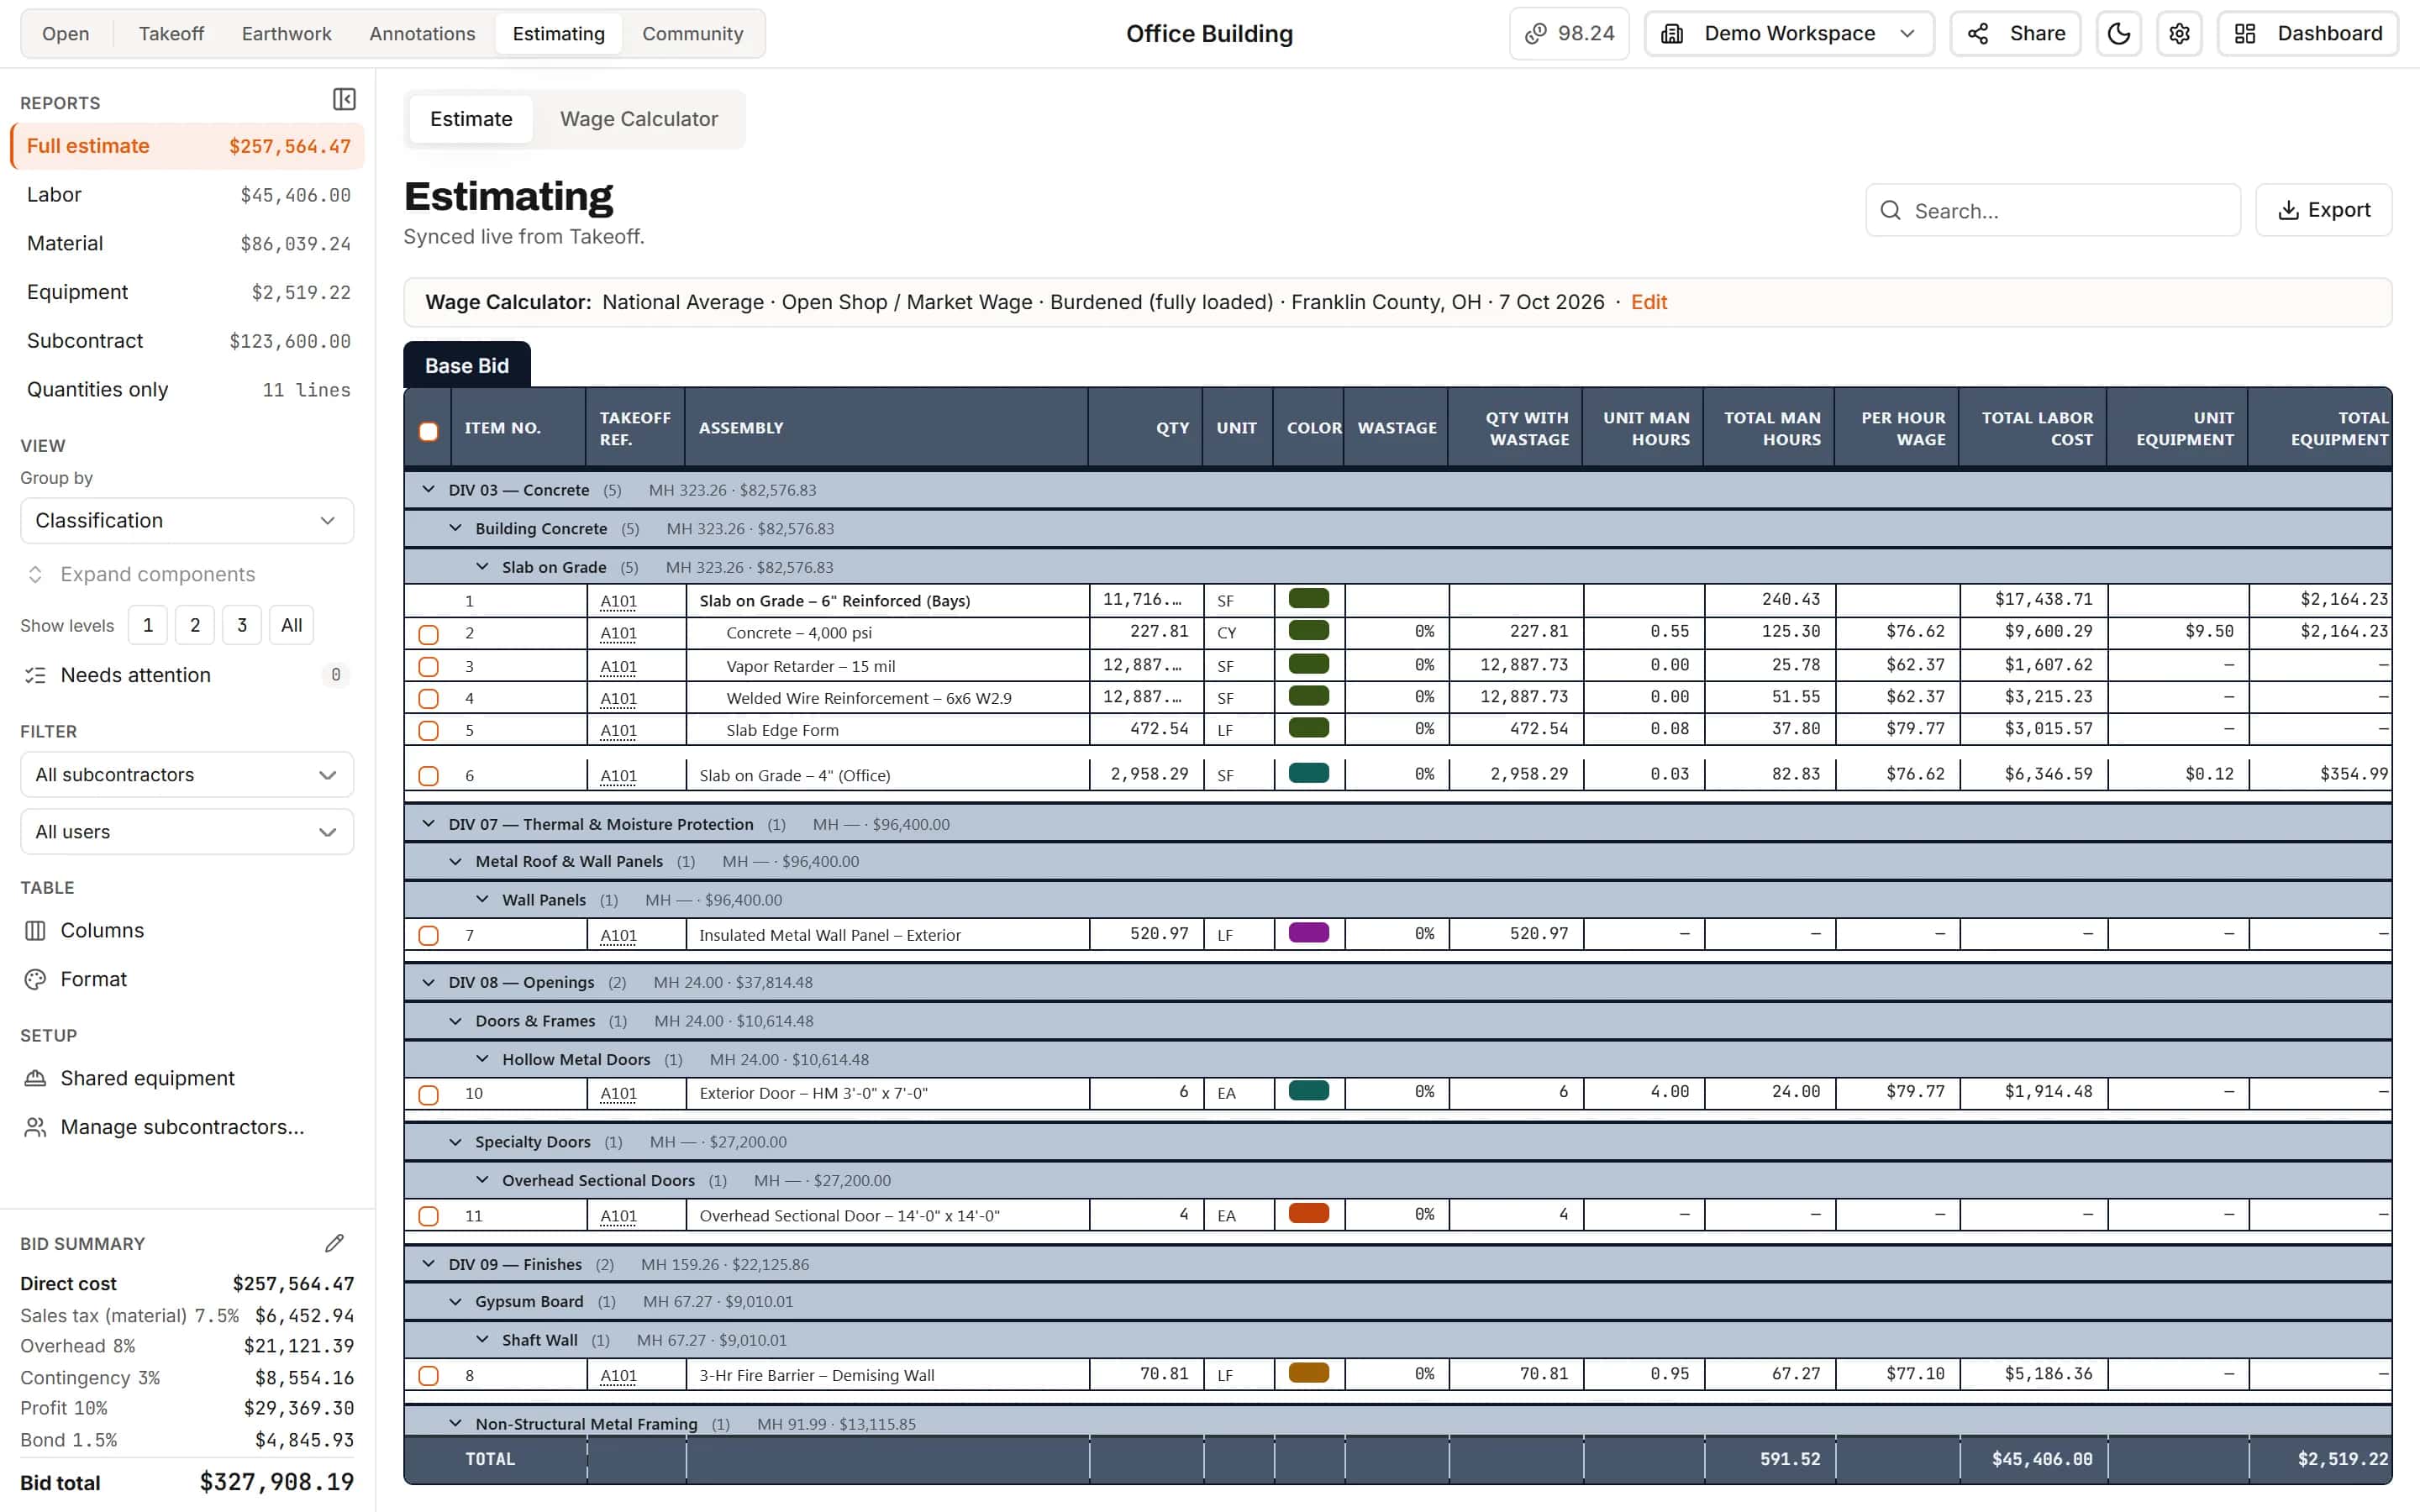
Task: Open the All subcontractors filter dropdown
Action: [x=187, y=775]
